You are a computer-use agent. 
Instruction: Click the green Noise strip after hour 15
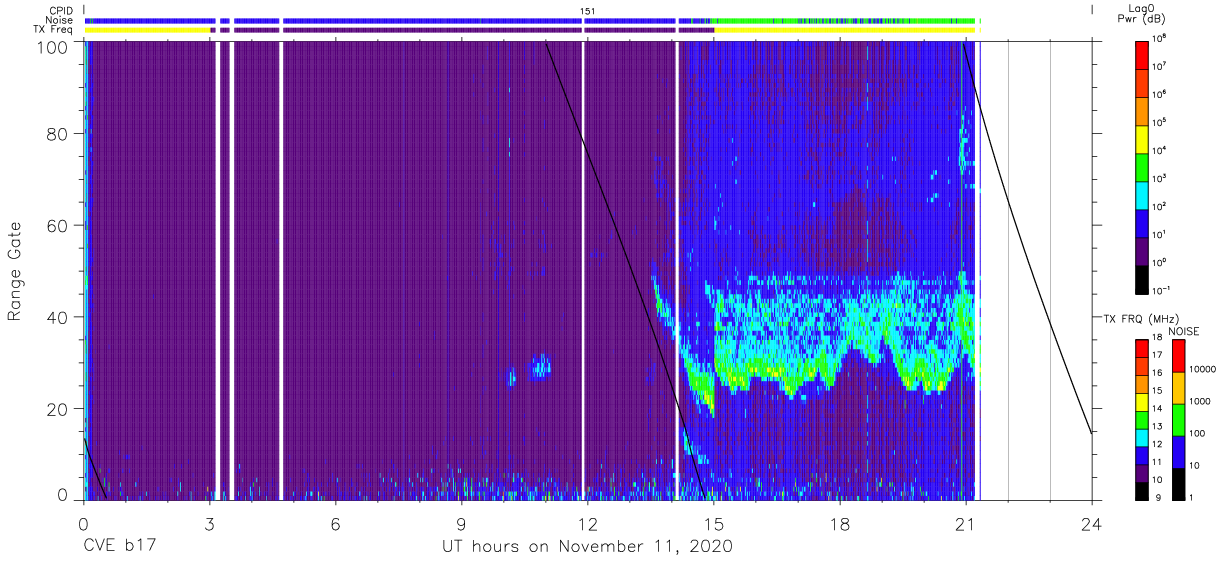click(846, 20)
